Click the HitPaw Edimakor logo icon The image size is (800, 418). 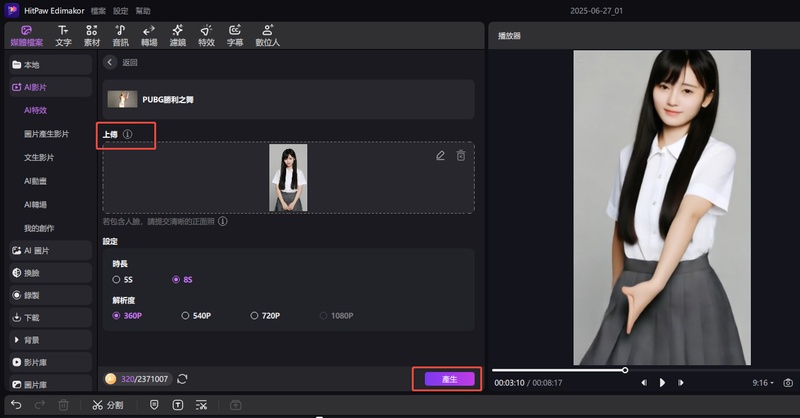tap(12, 10)
